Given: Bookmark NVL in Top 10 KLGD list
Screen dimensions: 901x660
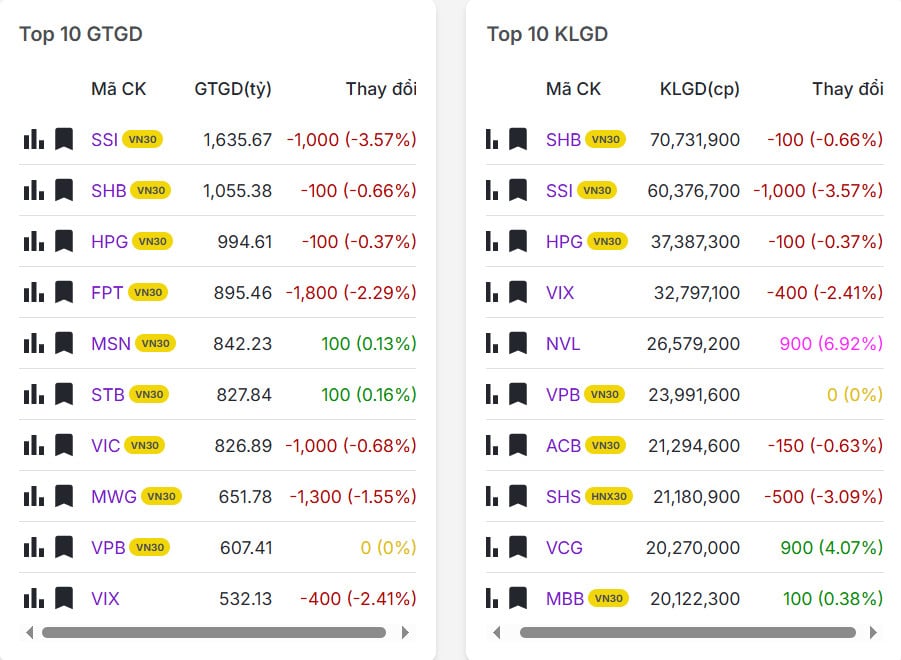Looking at the screenshot, I should pos(518,343).
